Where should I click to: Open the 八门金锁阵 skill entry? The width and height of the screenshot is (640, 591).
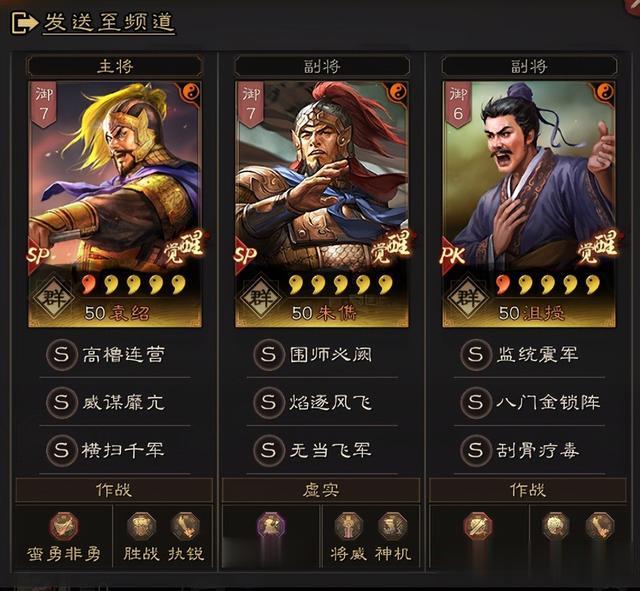[x=529, y=402]
